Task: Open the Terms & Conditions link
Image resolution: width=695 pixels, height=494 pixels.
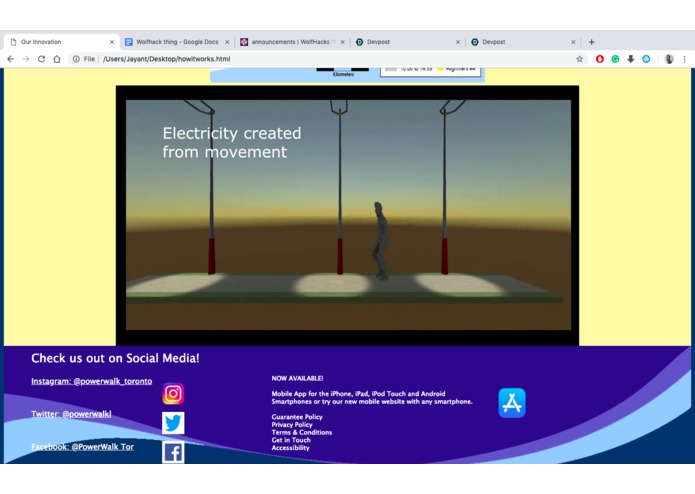Action: coord(302,432)
